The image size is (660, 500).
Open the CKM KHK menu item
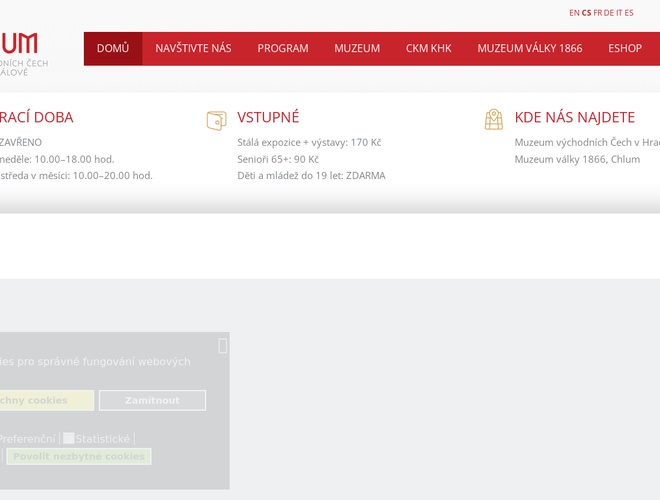tap(429, 48)
